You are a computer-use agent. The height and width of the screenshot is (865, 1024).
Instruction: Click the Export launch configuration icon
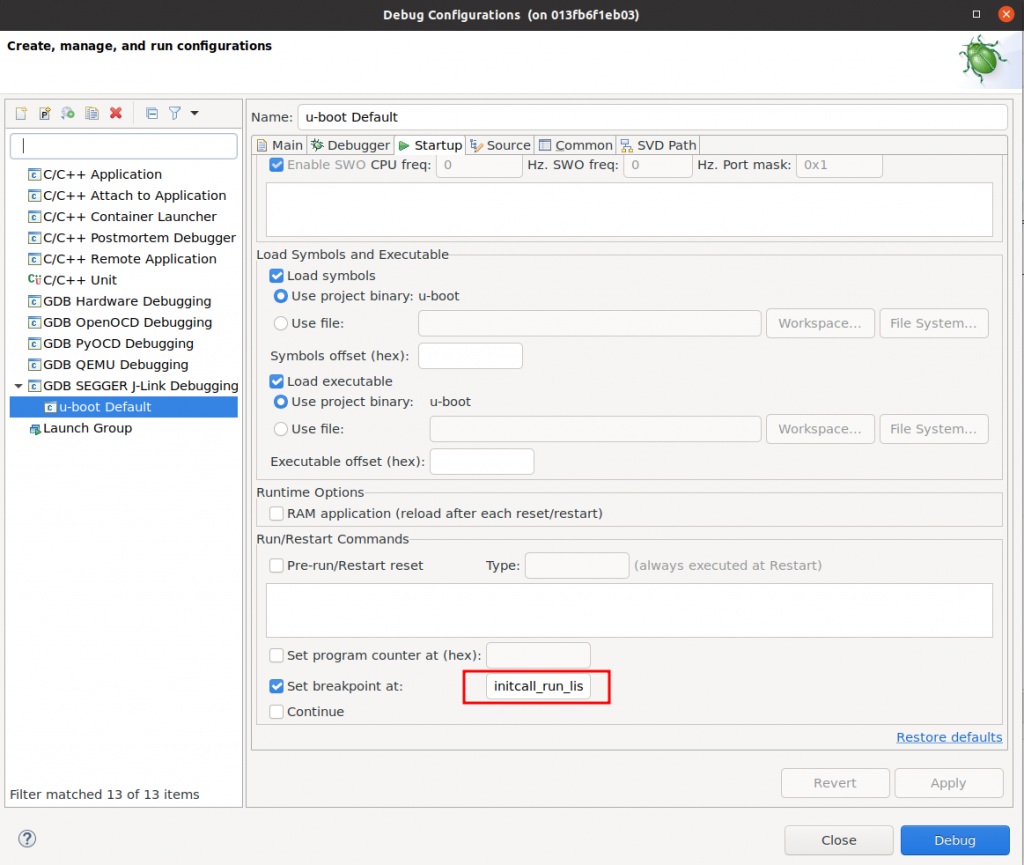(x=68, y=113)
